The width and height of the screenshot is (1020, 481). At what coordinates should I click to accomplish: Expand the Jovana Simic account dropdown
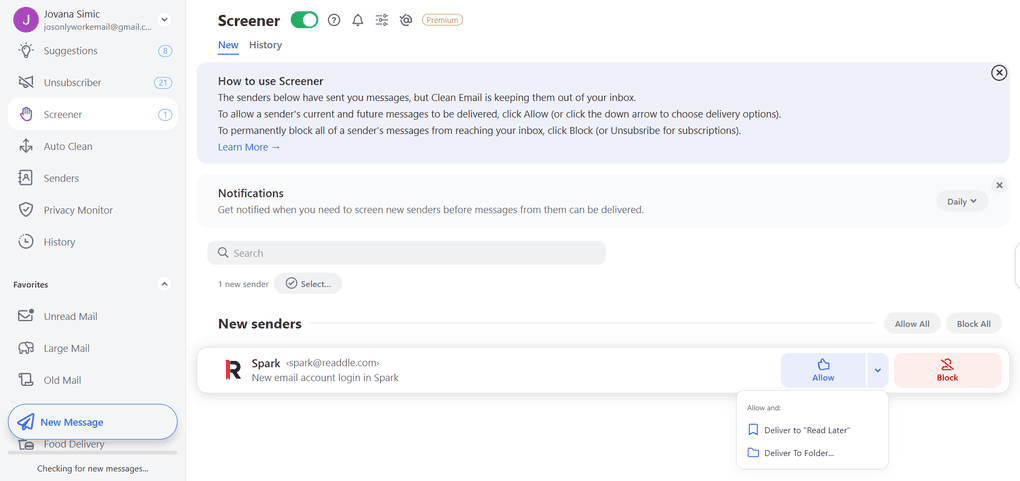[x=165, y=20]
